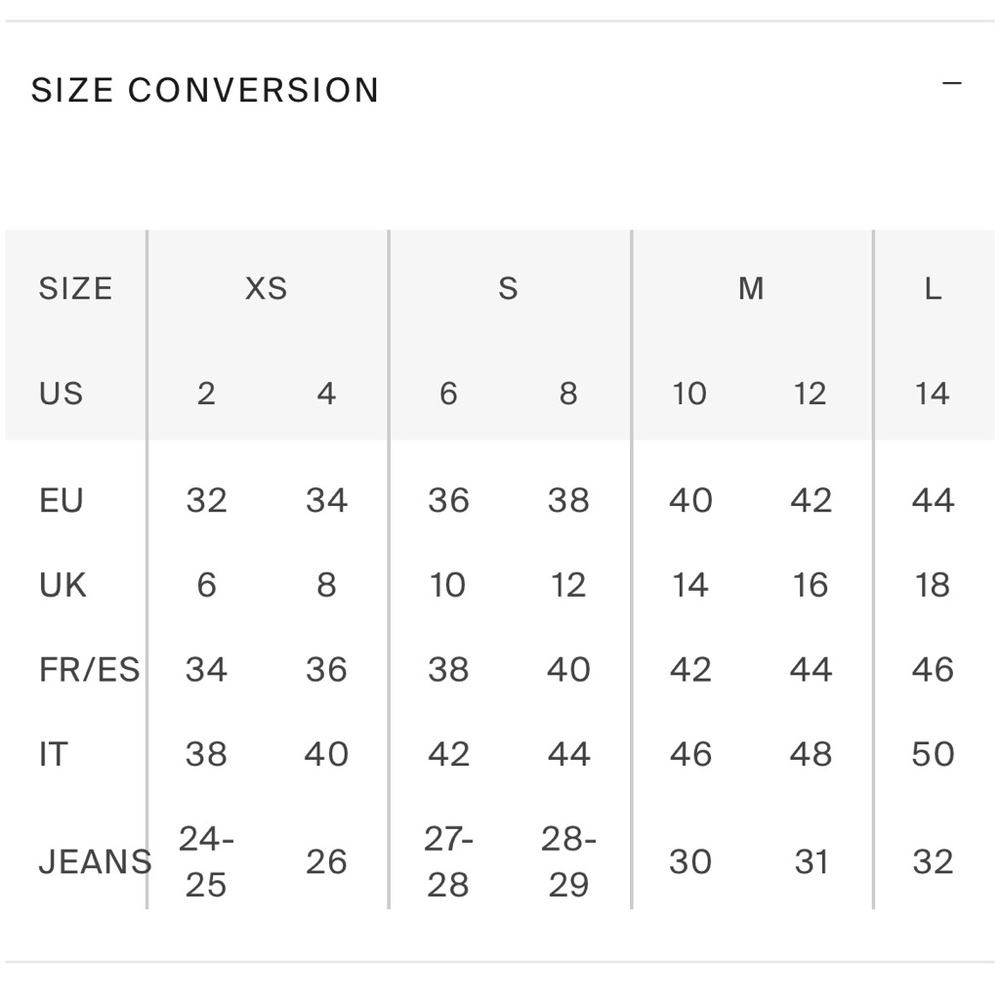Viewport: 1000px width, 1000px height.
Task: Select the S size column header
Action: pos(508,288)
